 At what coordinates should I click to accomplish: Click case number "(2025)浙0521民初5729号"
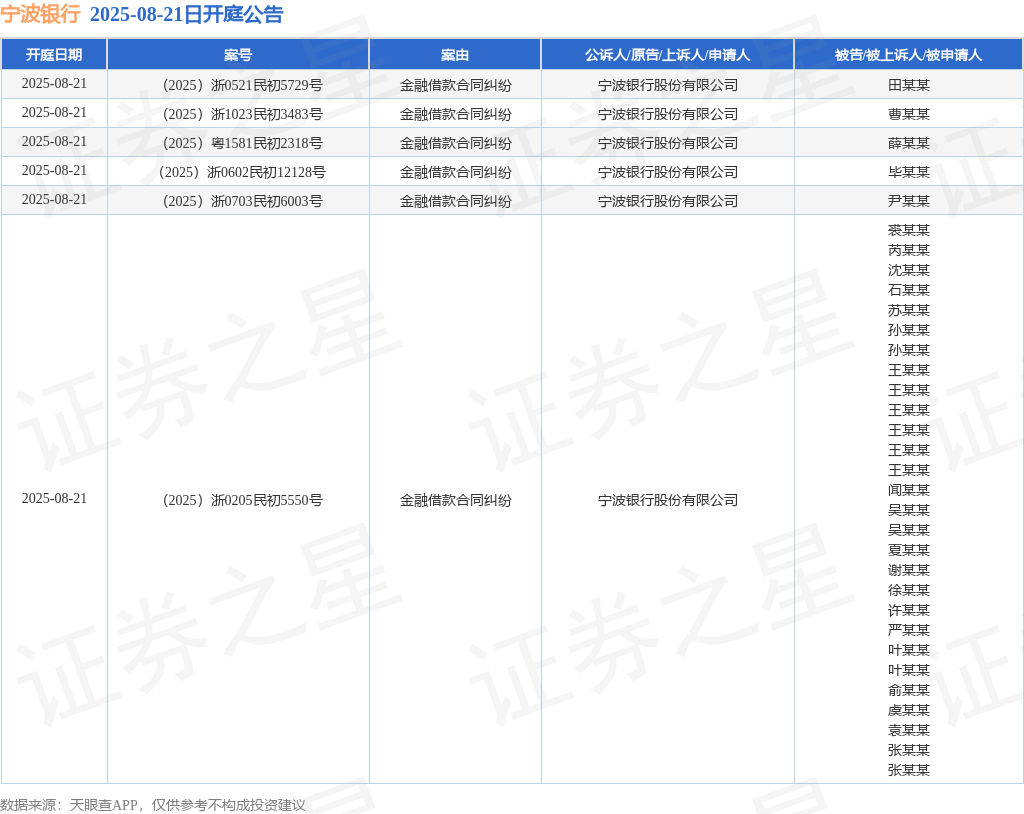[242, 85]
